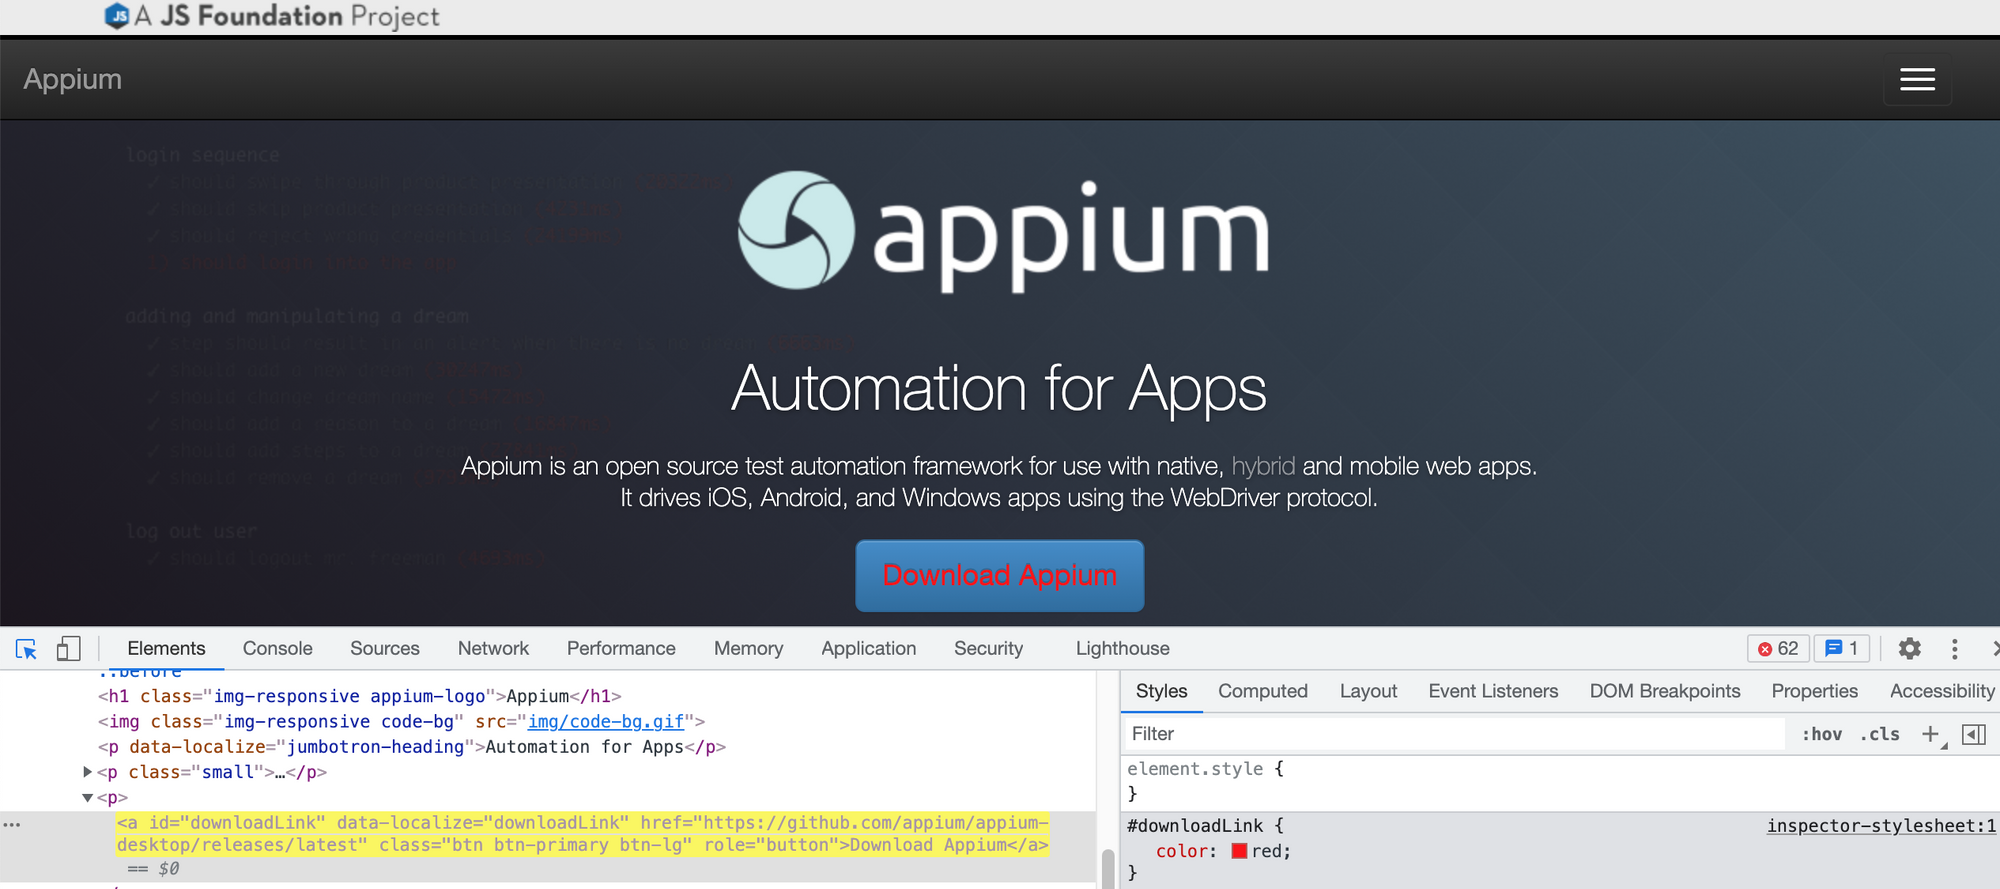Click the Download Appium button
This screenshot has width=2000, height=889.
1000,576
